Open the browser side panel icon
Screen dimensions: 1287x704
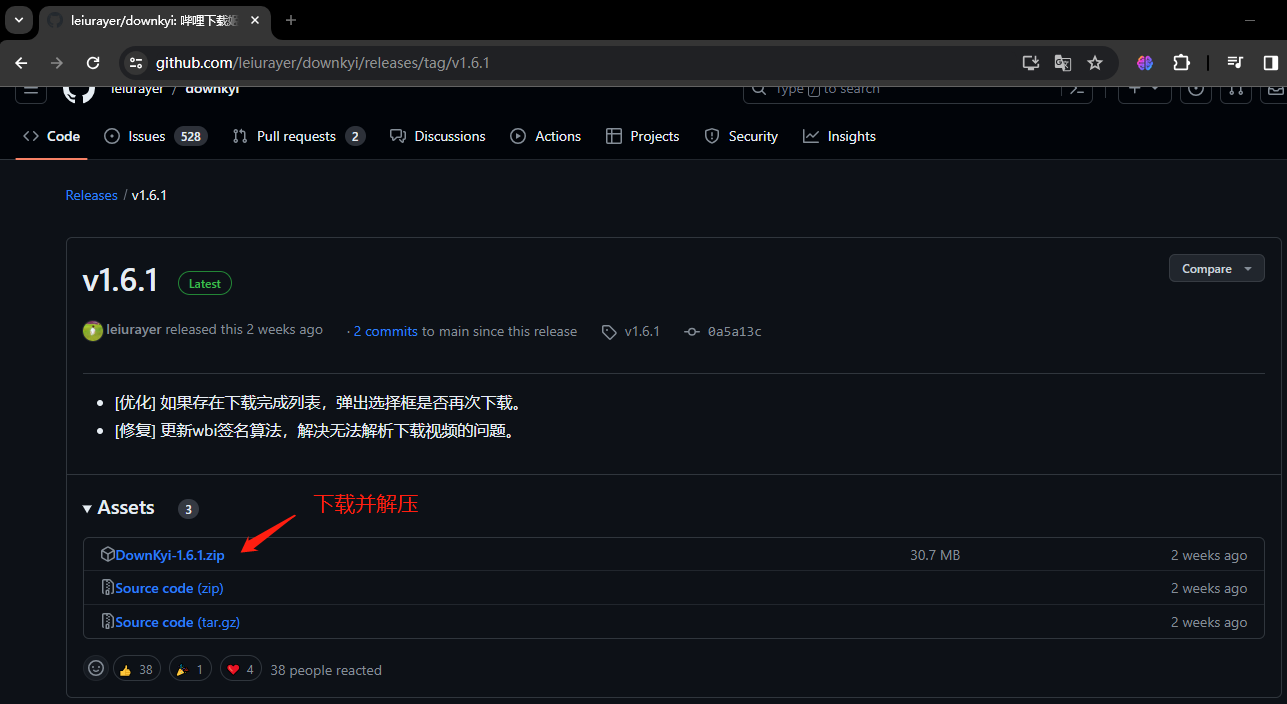pyautogui.click(x=1270, y=63)
